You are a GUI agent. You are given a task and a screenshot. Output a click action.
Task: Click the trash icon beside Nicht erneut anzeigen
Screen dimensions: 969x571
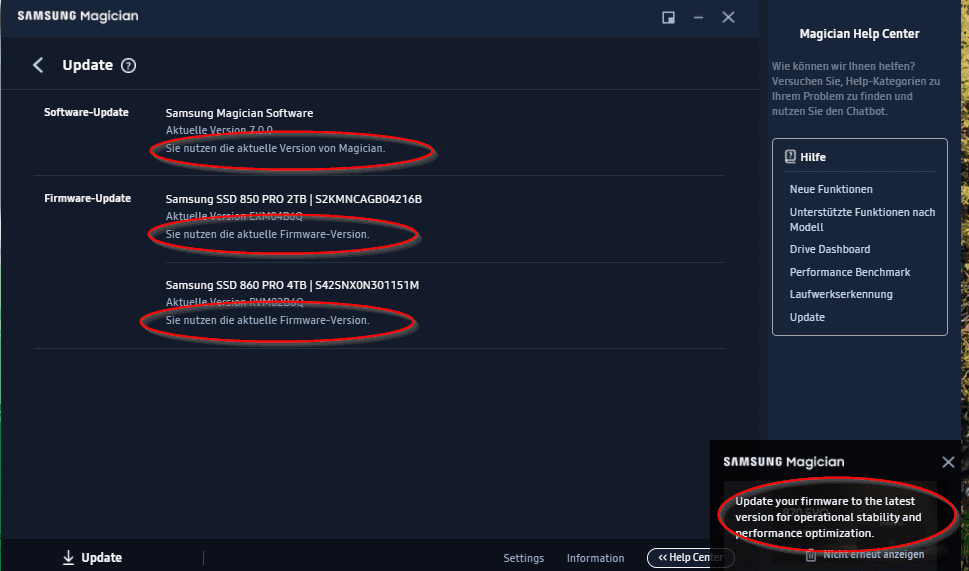click(x=811, y=555)
